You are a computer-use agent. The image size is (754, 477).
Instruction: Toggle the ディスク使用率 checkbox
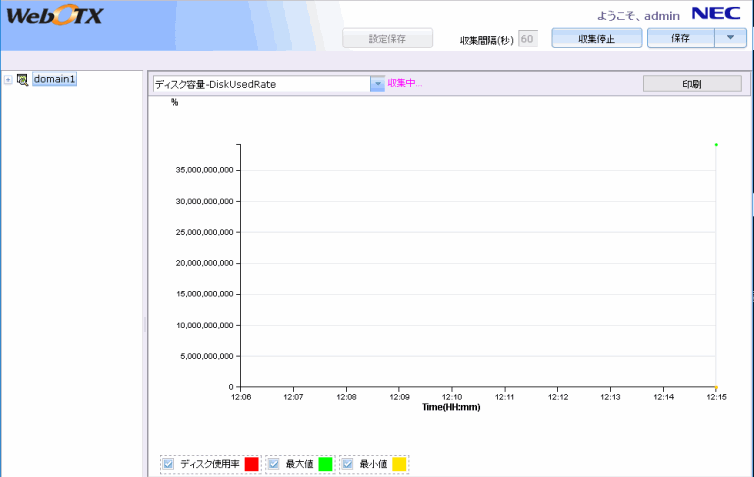[x=168, y=464]
